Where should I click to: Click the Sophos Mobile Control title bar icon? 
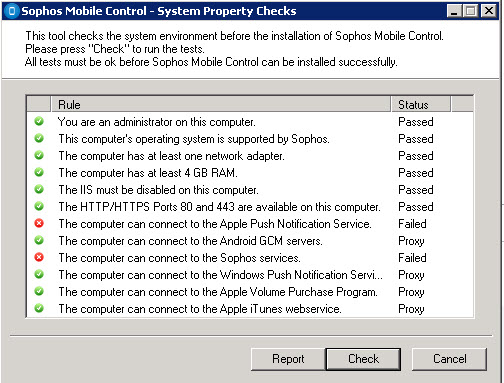12,11
